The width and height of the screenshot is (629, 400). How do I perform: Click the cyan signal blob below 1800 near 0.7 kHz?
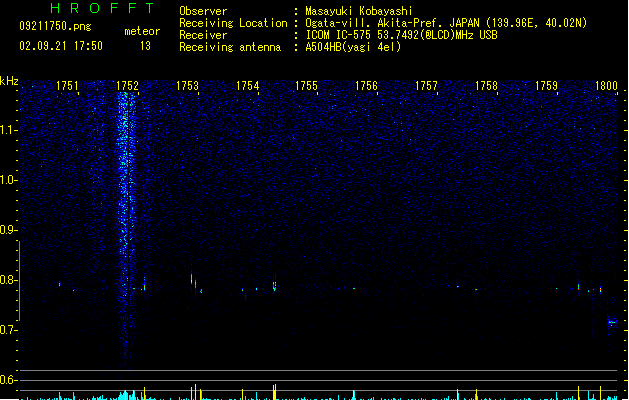(612, 322)
